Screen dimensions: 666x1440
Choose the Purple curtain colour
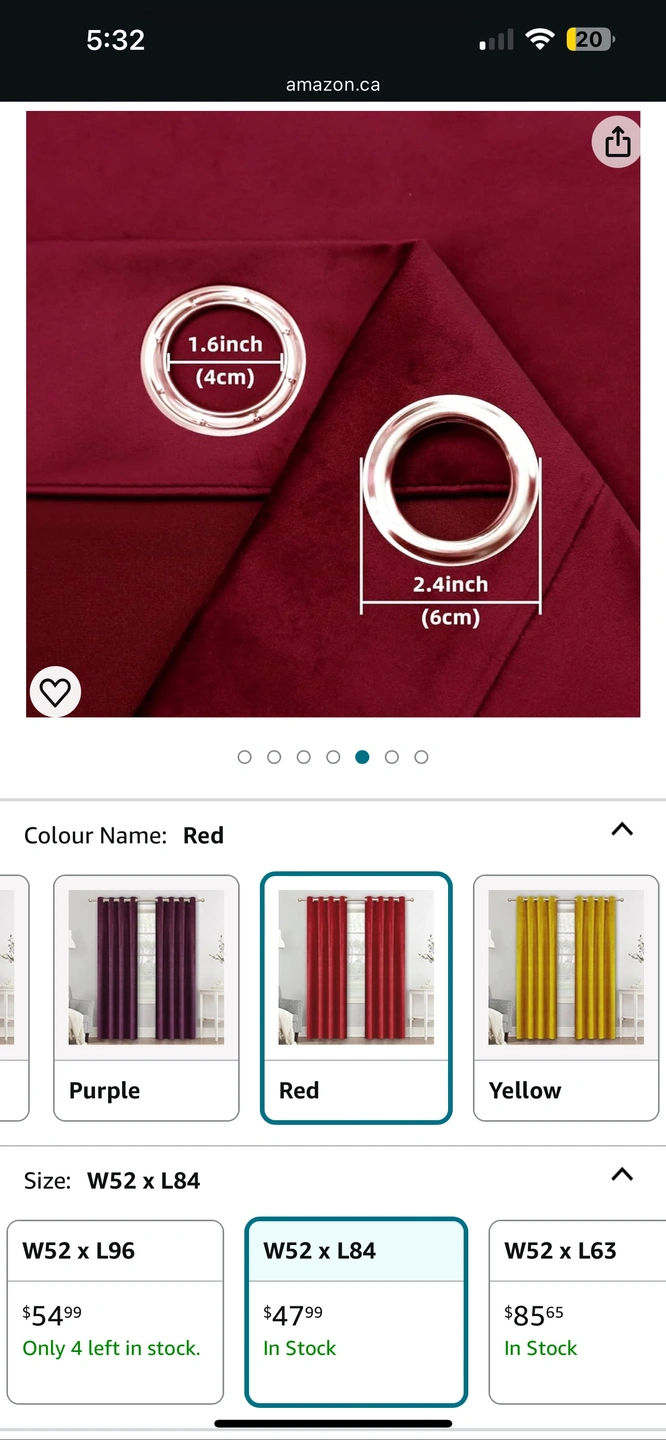[146, 998]
